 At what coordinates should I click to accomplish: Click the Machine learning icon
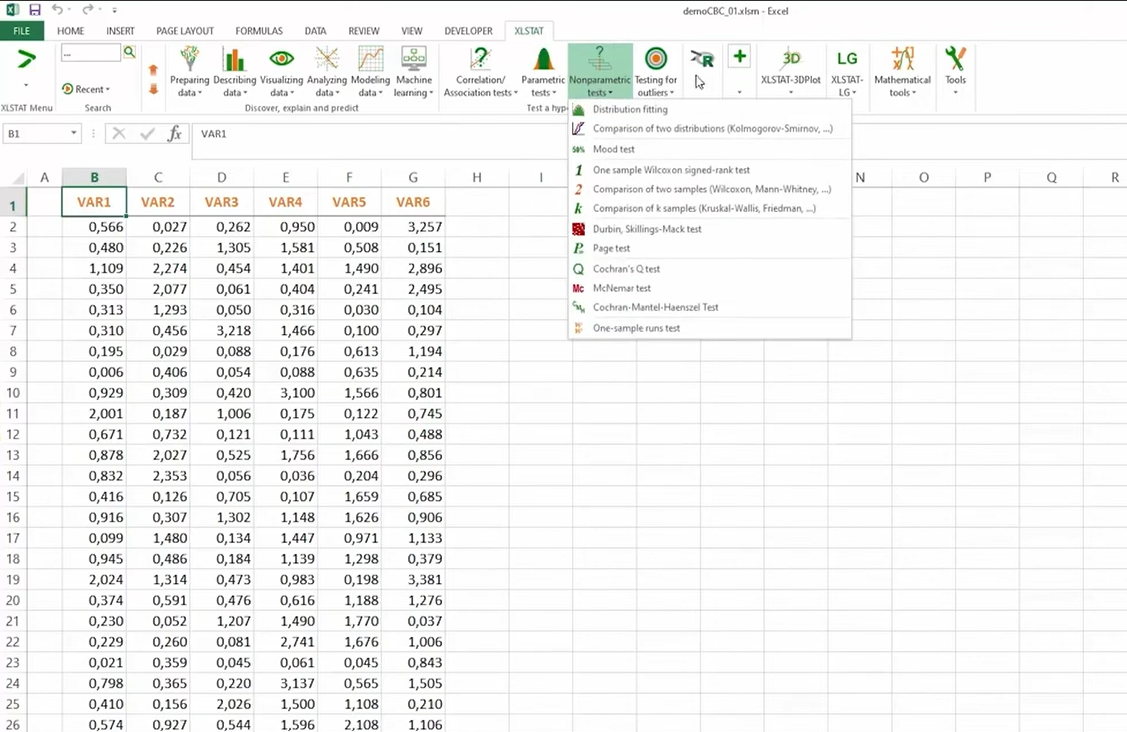click(x=413, y=60)
